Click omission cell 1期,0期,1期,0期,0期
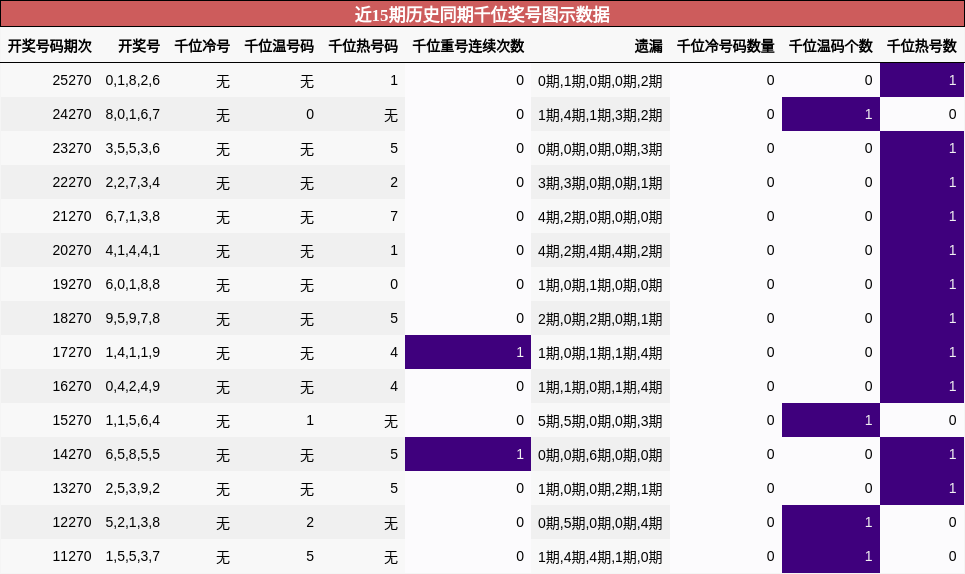The height and width of the screenshot is (574, 965). [x=600, y=285]
